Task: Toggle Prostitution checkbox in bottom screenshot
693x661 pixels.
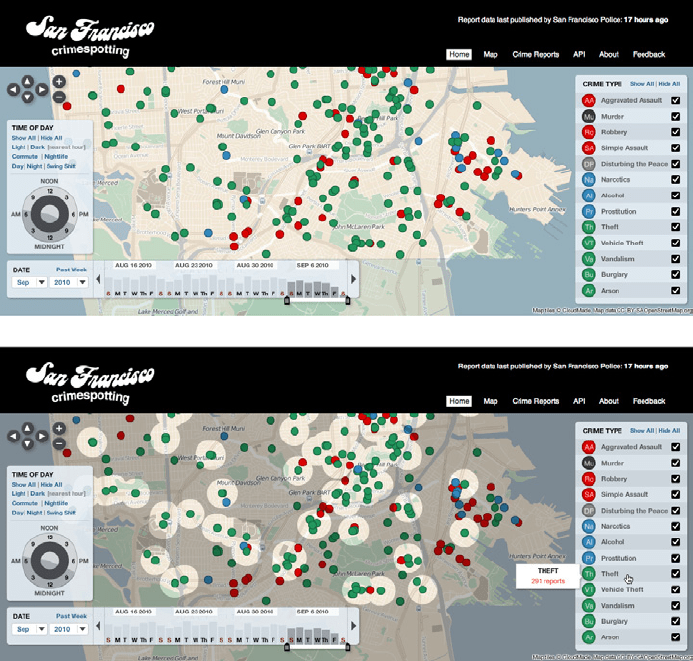Action: click(675, 558)
